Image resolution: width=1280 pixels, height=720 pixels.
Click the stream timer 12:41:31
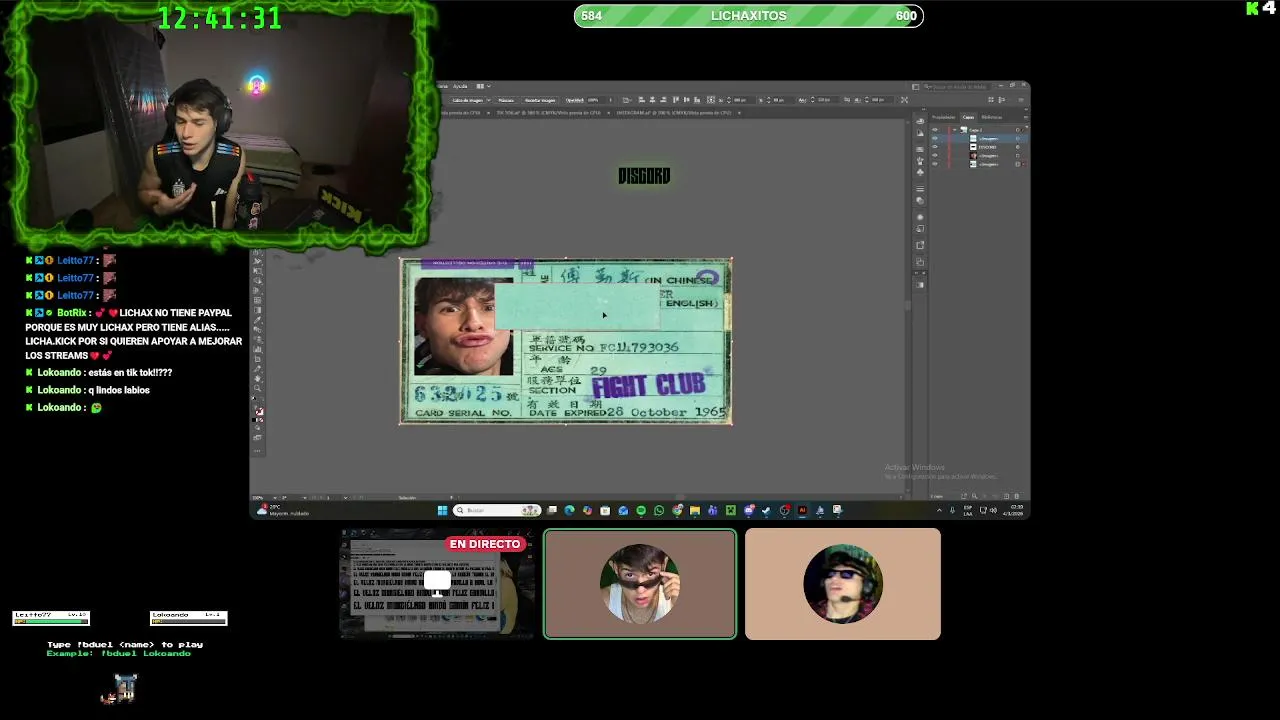click(219, 18)
